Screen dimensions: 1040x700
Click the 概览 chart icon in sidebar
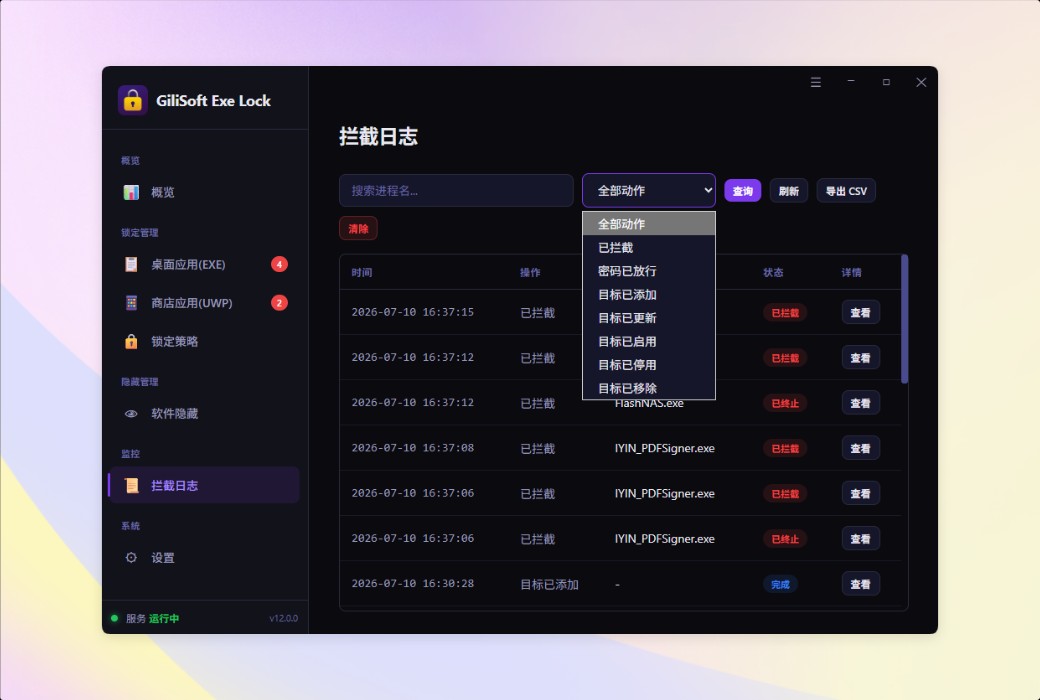(x=131, y=192)
